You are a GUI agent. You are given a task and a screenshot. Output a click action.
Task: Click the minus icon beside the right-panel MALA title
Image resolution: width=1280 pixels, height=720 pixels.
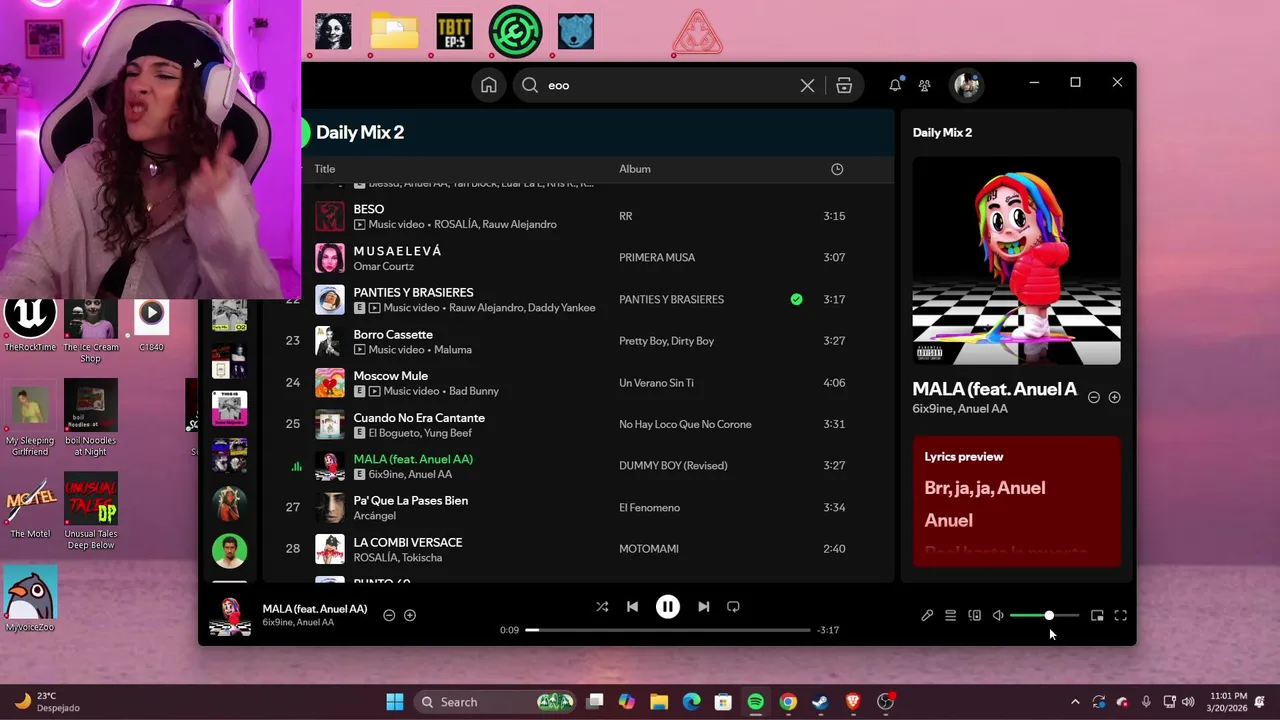[x=1093, y=397]
